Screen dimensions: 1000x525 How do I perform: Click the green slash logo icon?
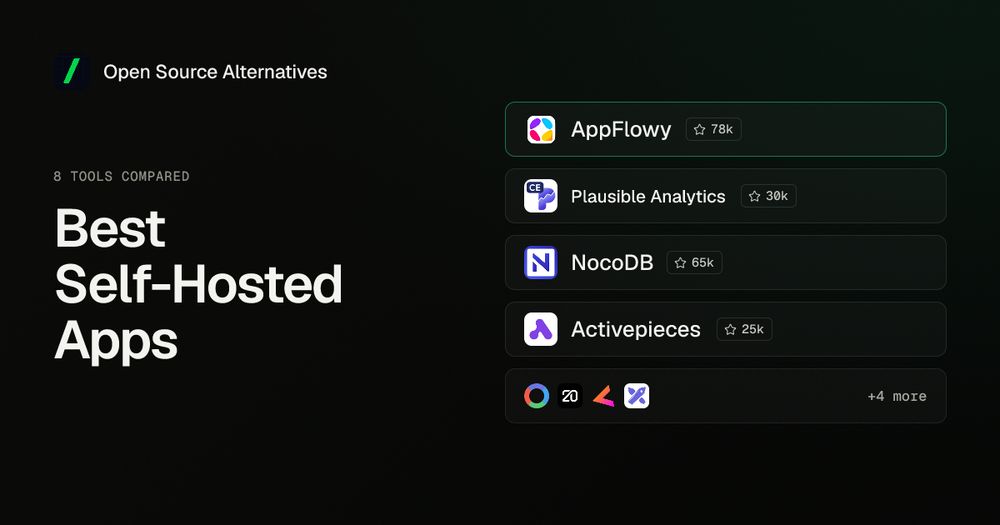pos(71,71)
